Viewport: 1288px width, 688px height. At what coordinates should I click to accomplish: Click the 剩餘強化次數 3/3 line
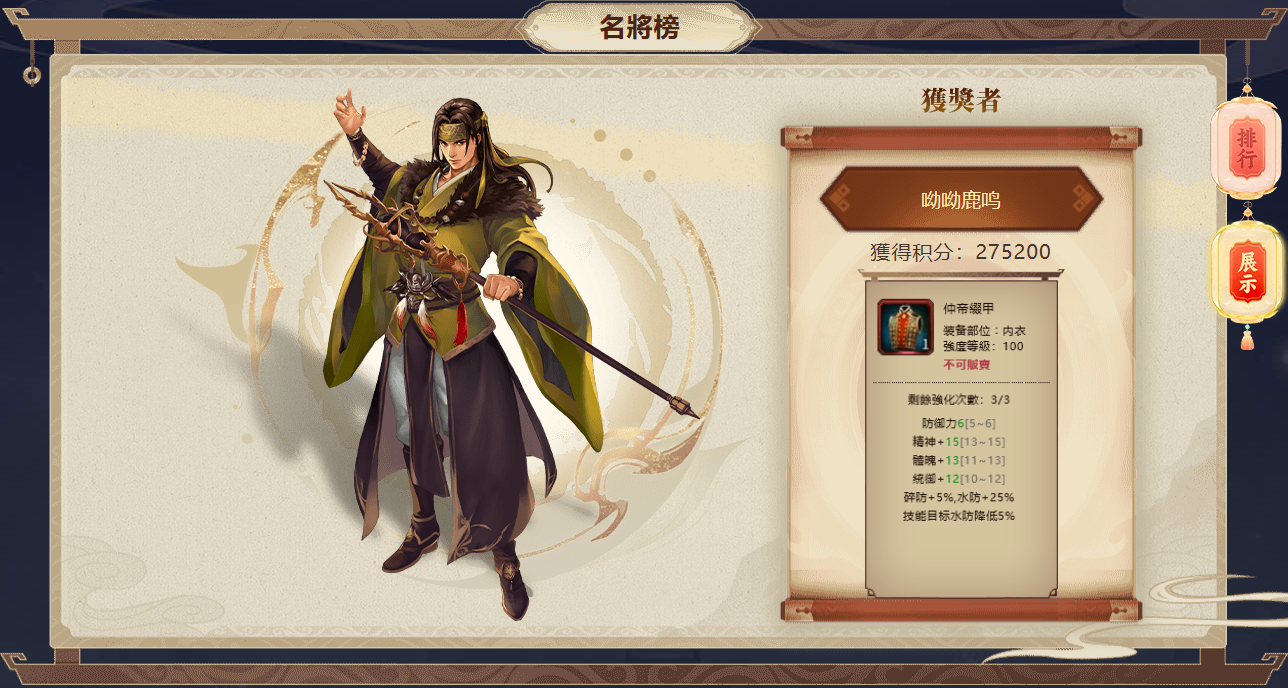coord(960,400)
